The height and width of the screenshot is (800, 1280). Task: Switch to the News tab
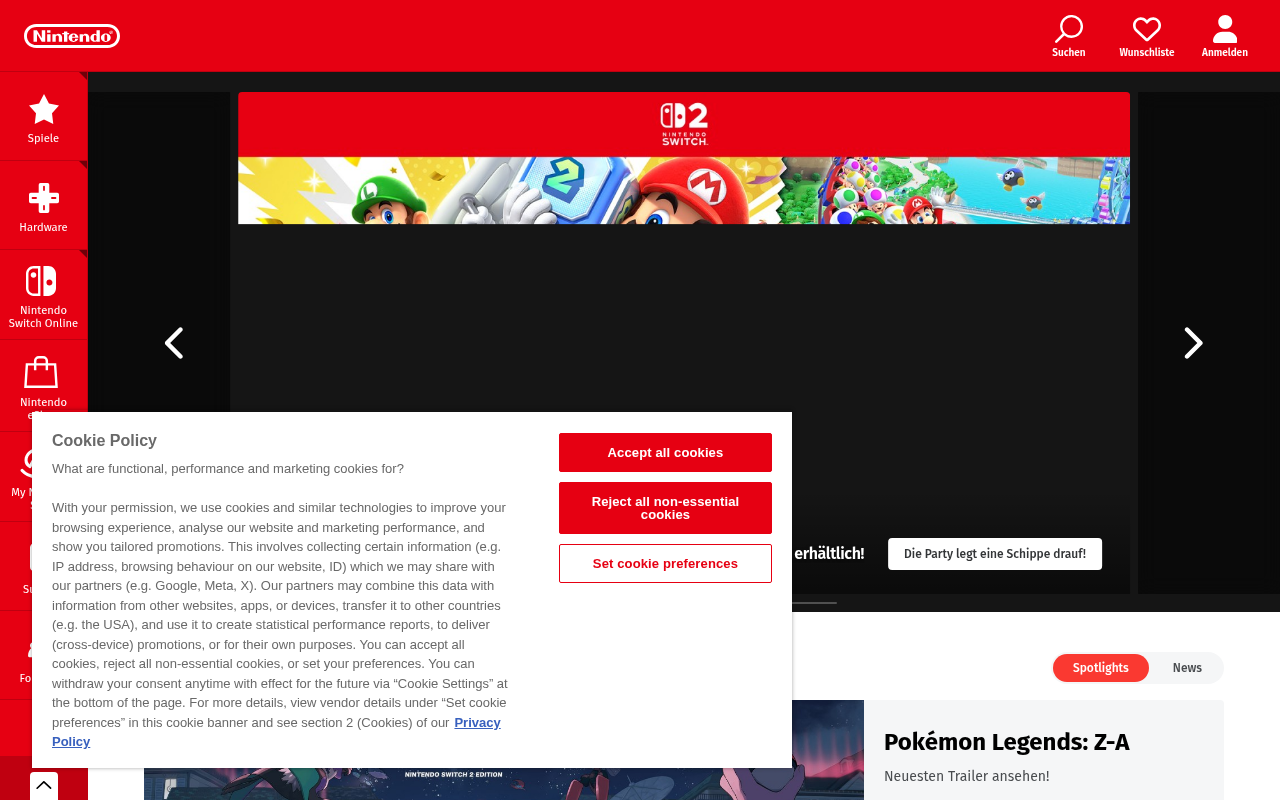(x=1187, y=668)
